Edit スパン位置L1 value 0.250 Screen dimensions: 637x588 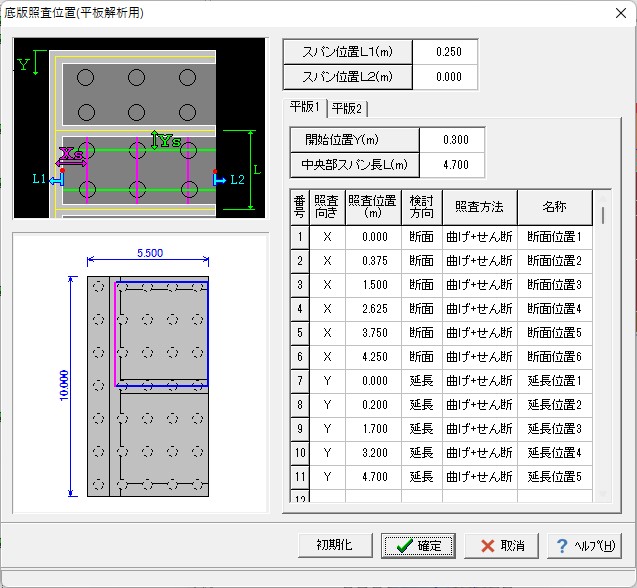tap(445, 52)
